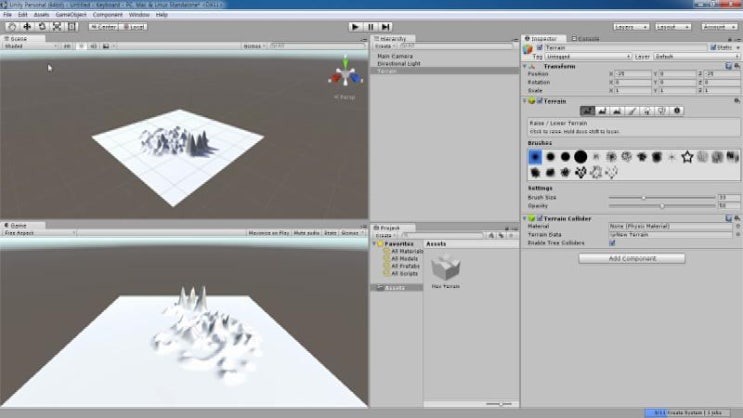Toggle scene audio in the Scene view
The image size is (743, 418).
pos(93,46)
